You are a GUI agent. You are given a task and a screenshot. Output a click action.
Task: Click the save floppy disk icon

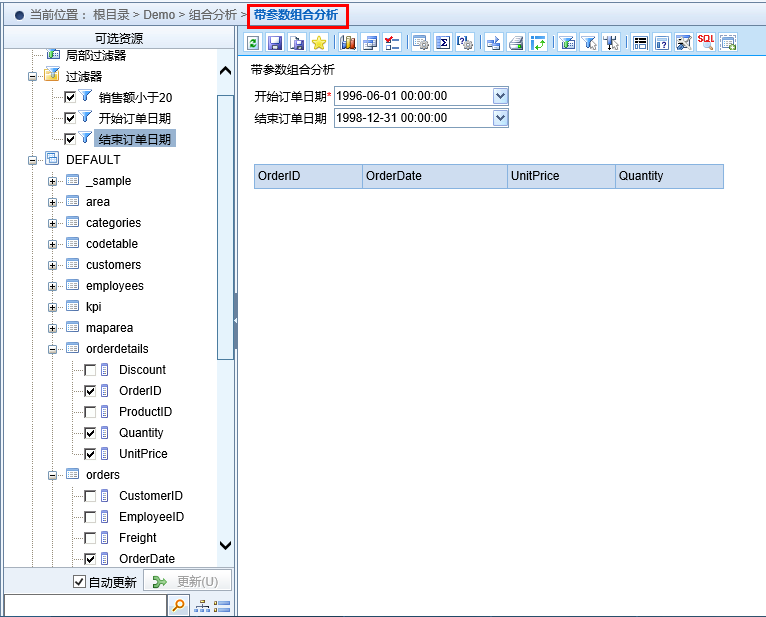coord(275,43)
